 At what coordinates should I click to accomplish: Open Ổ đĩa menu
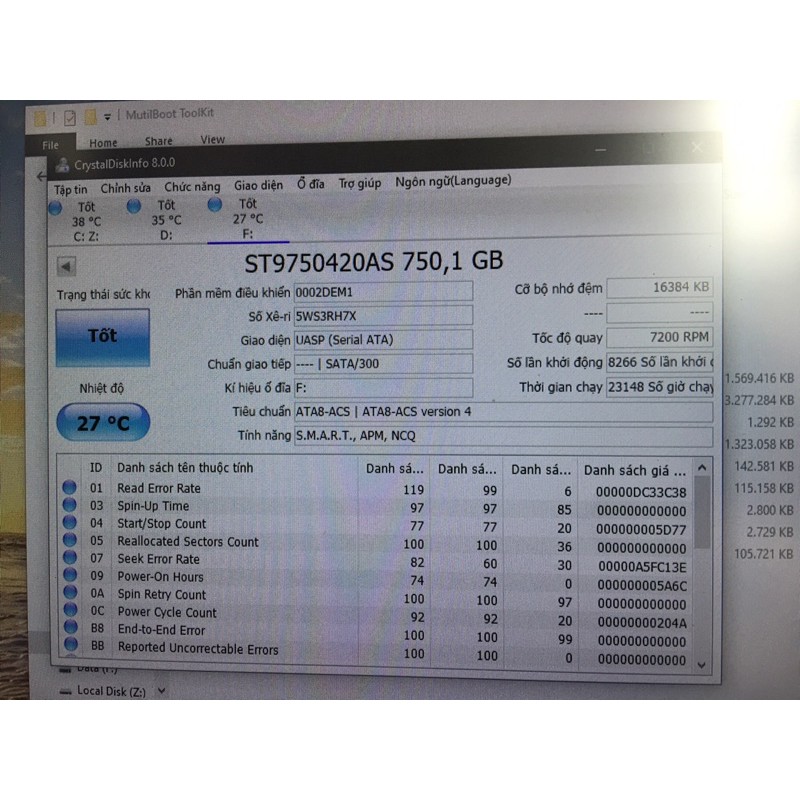coord(311,183)
